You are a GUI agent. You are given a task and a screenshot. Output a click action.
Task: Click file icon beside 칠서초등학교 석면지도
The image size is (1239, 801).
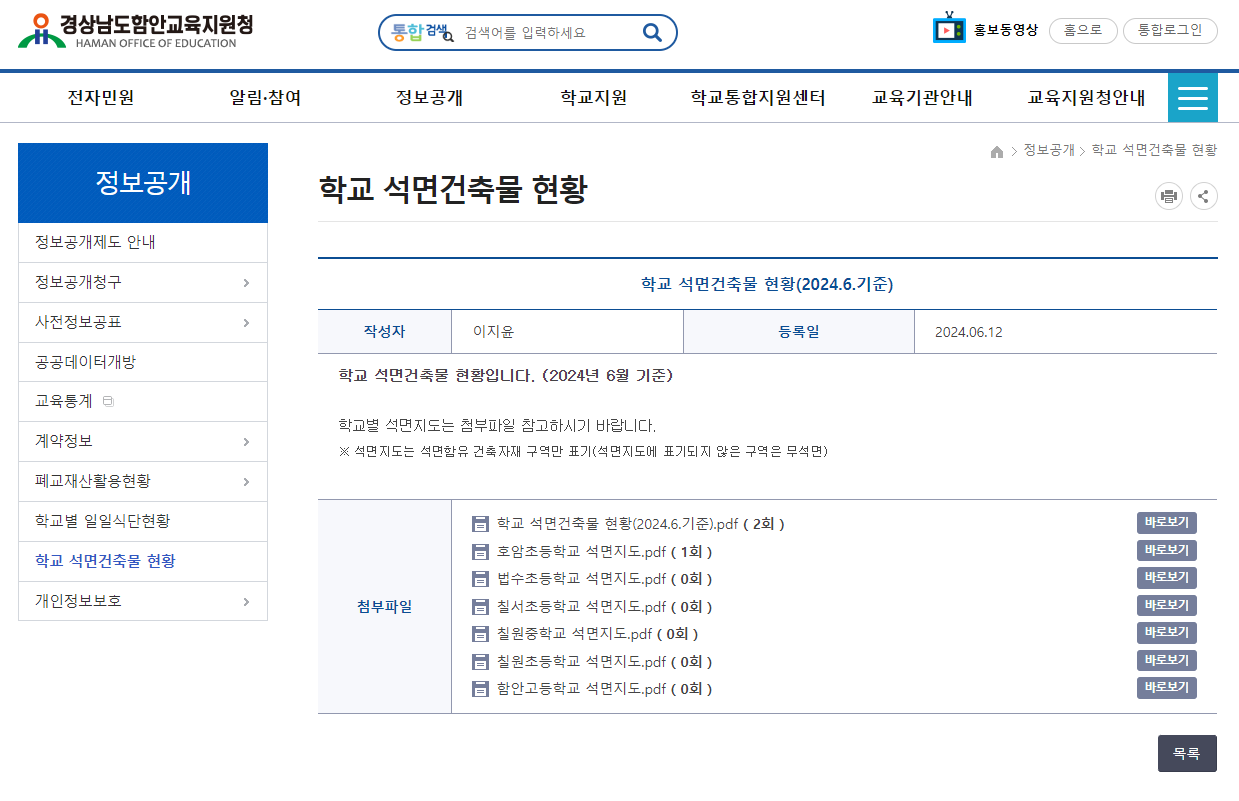pos(480,606)
